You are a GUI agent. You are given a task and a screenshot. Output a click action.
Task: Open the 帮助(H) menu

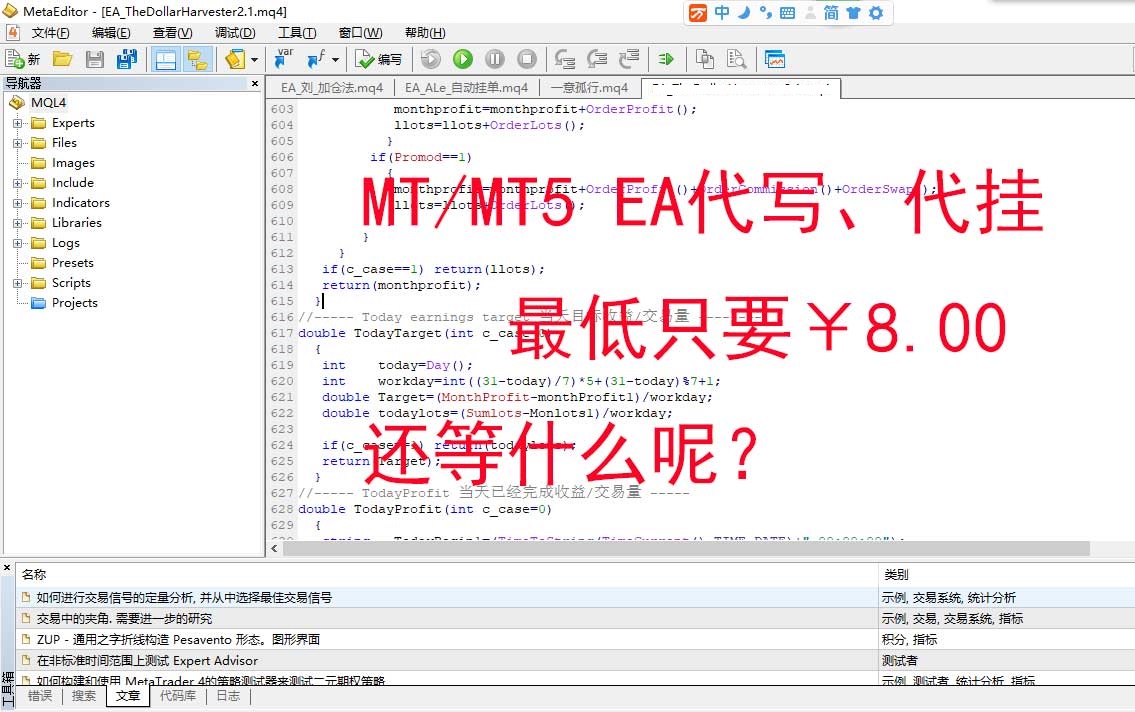click(x=426, y=33)
